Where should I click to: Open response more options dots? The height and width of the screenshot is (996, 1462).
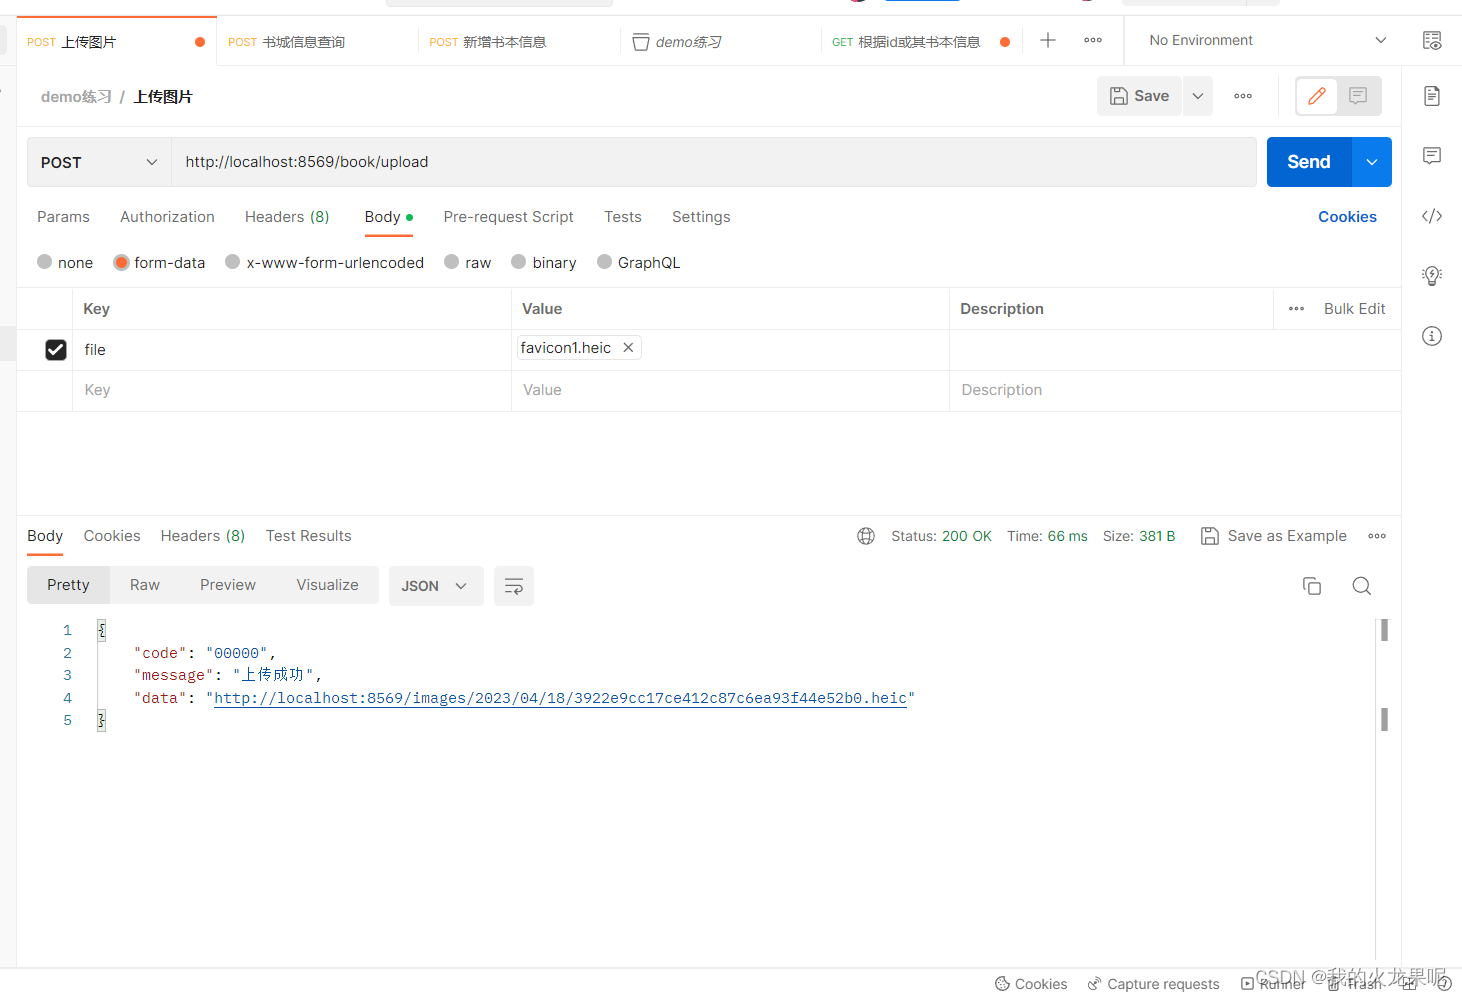point(1377,536)
